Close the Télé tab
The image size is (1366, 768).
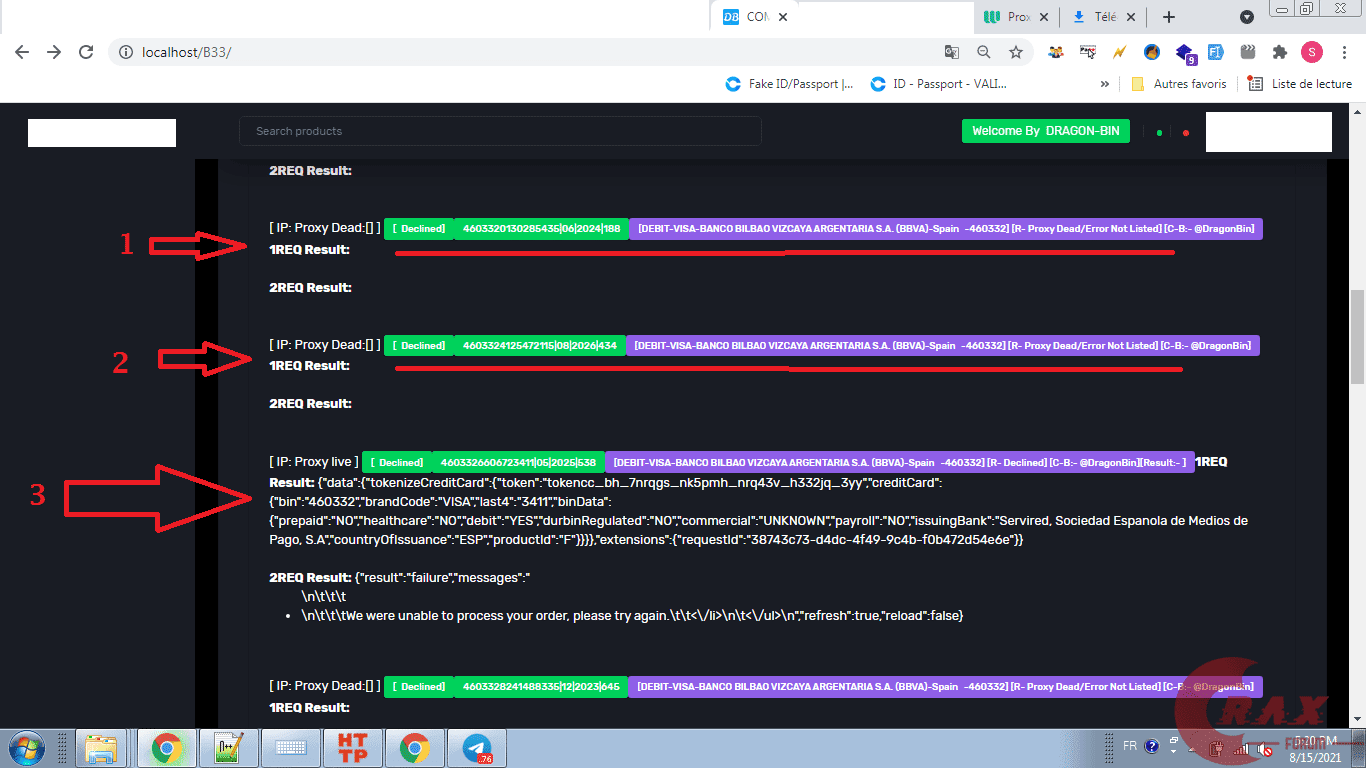click(x=1132, y=17)
